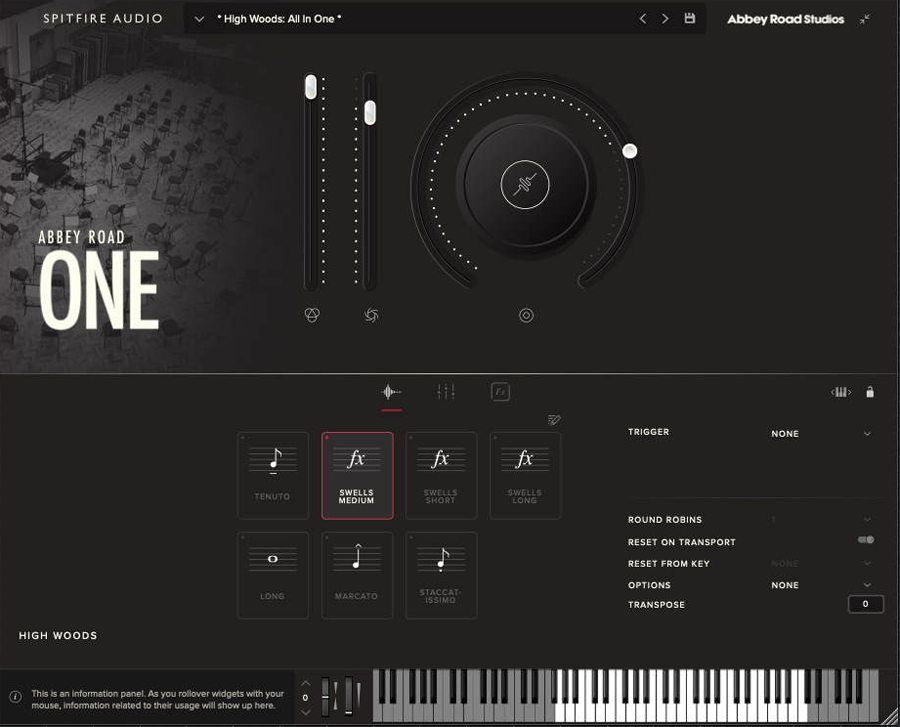900x727 pixels.
Task: Click the expression icon below the first slider
Action: click(312, 314)
